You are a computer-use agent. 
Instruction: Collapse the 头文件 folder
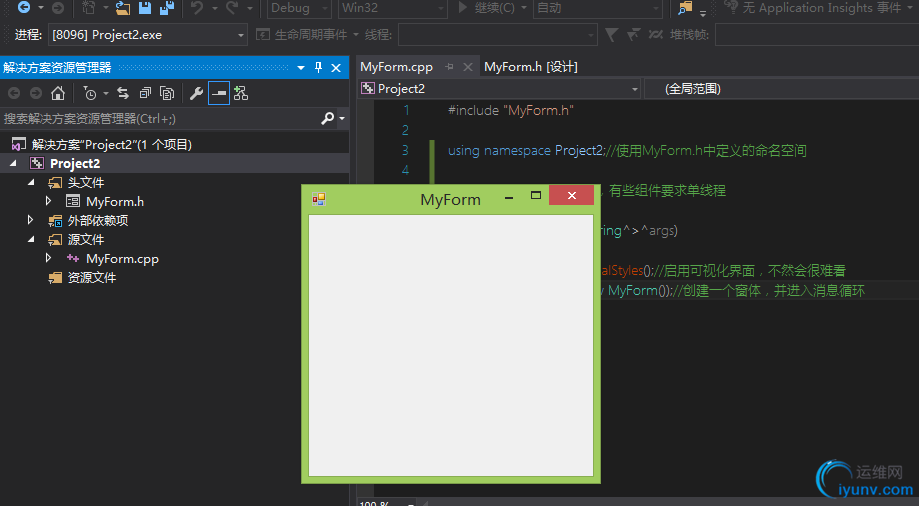tap(31, 182)
